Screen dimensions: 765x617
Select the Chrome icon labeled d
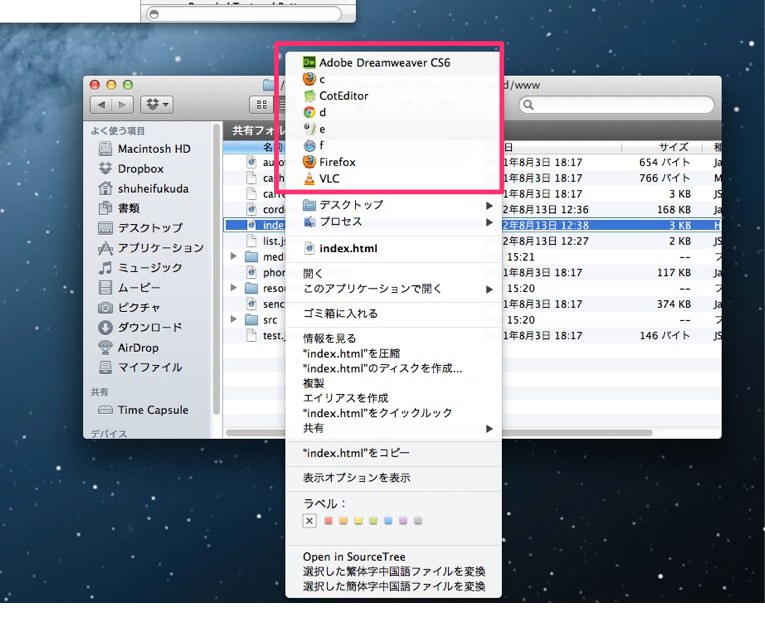pyautogui.click(x=309, y=112)
